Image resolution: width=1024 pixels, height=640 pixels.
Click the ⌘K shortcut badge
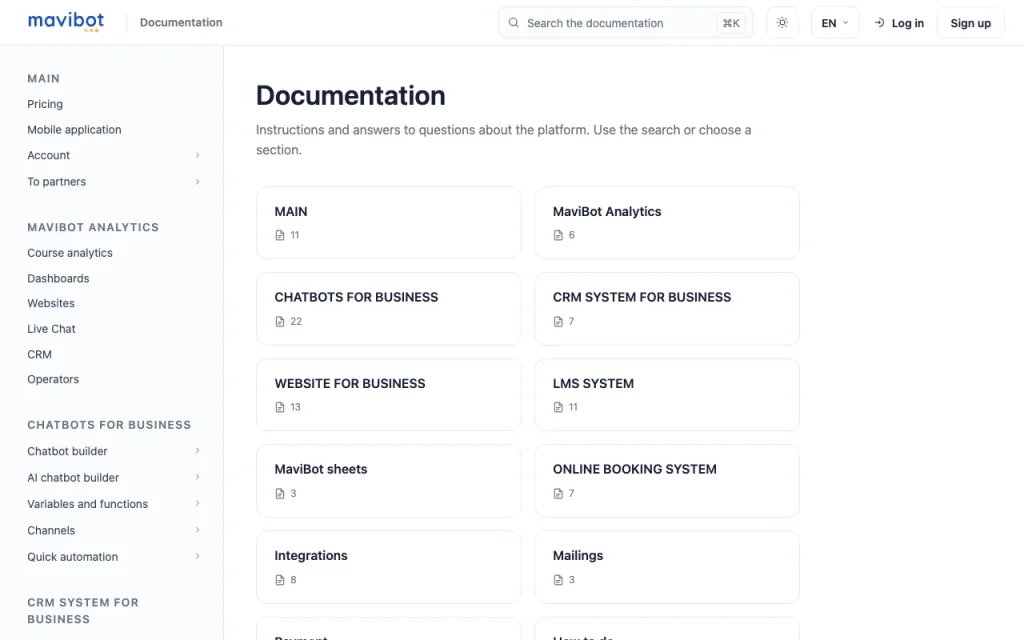pyautogui.click(x=731, y=23)
